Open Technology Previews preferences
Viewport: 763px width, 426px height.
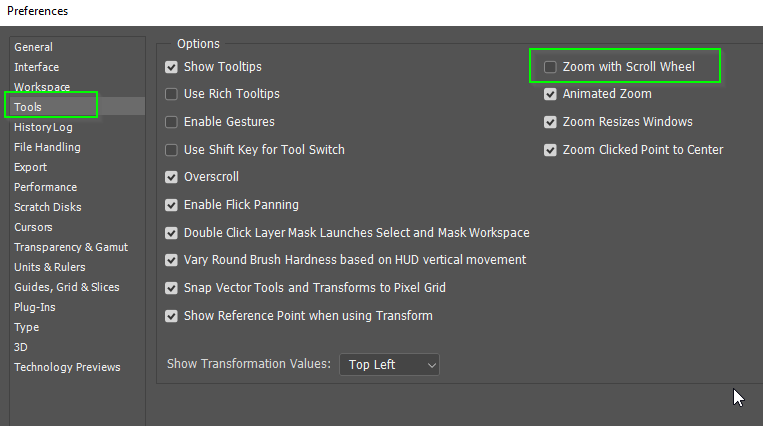click(x=67, y=367)
